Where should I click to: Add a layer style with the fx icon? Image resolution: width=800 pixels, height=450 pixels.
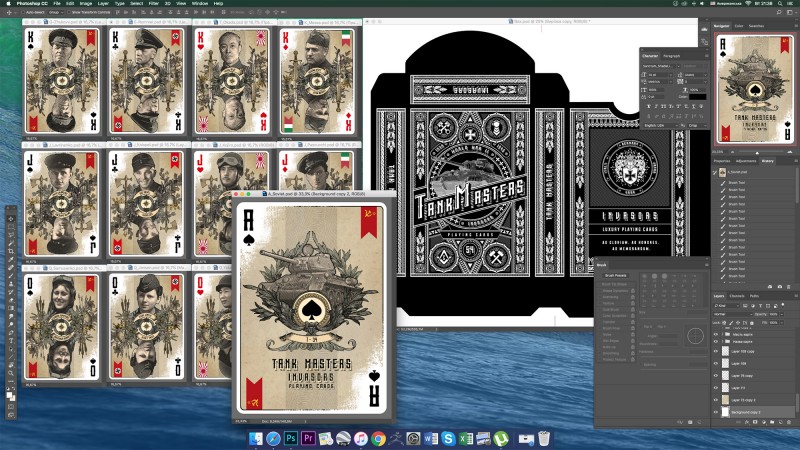point(746,422)
